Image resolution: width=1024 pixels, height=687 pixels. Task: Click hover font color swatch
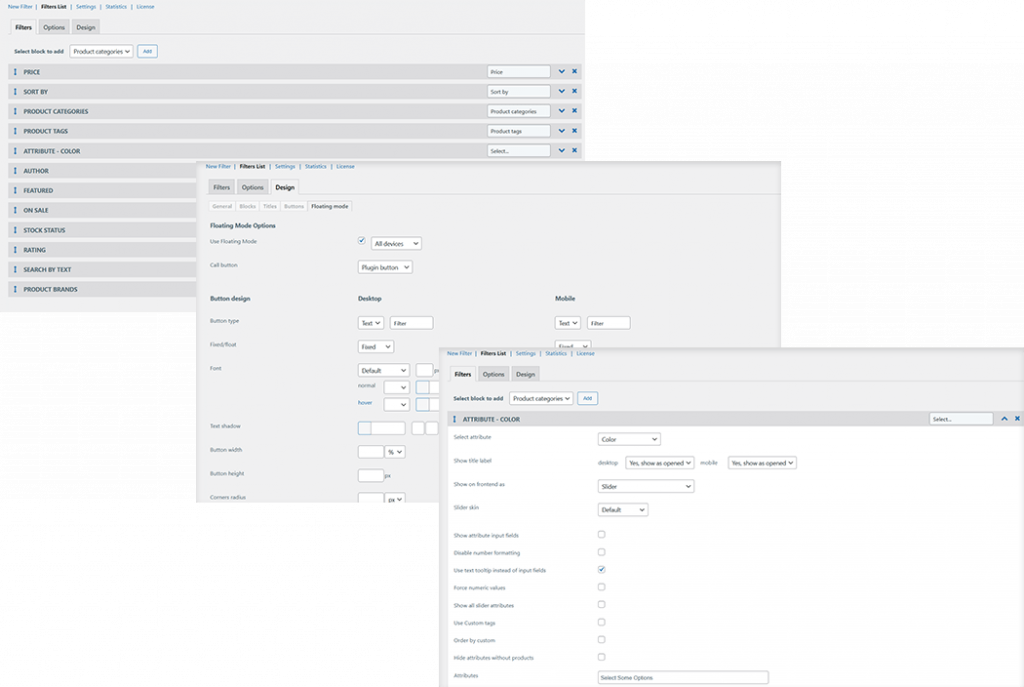point(423,405)
